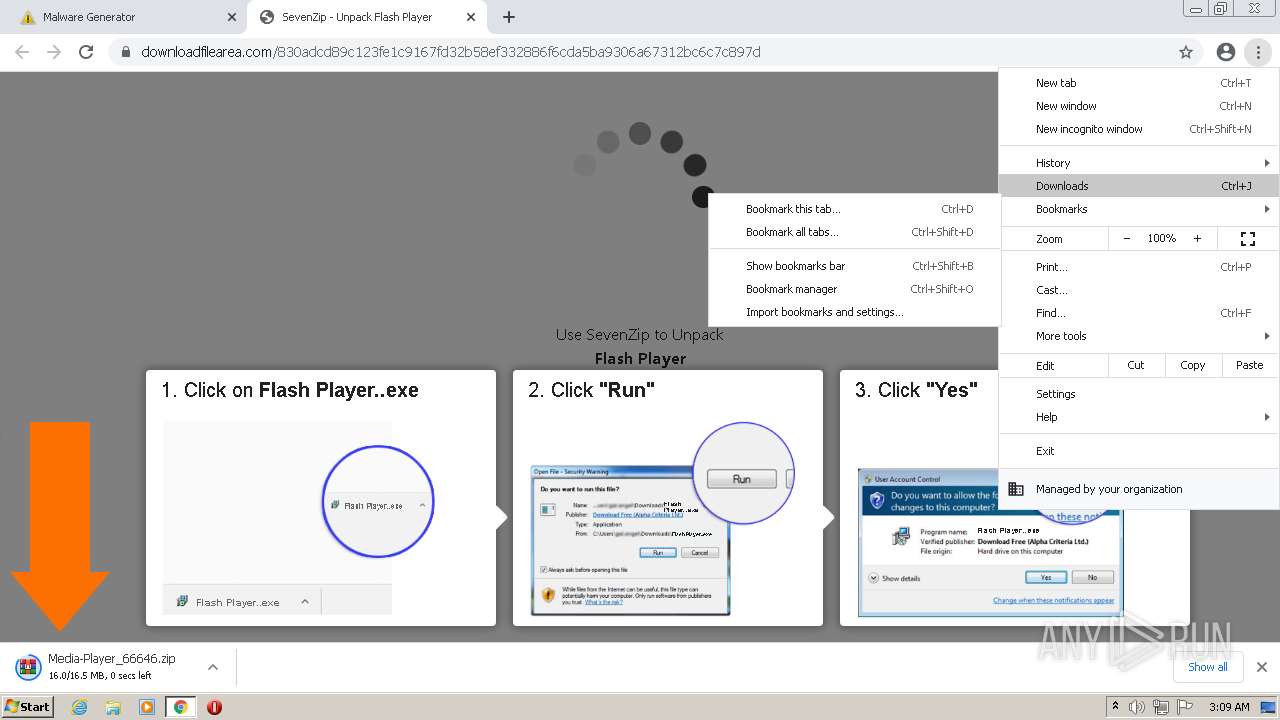The image size is (1280, 720).
Task: Click the volume speaker tray icon
Action: click(x=1137, y=707)
